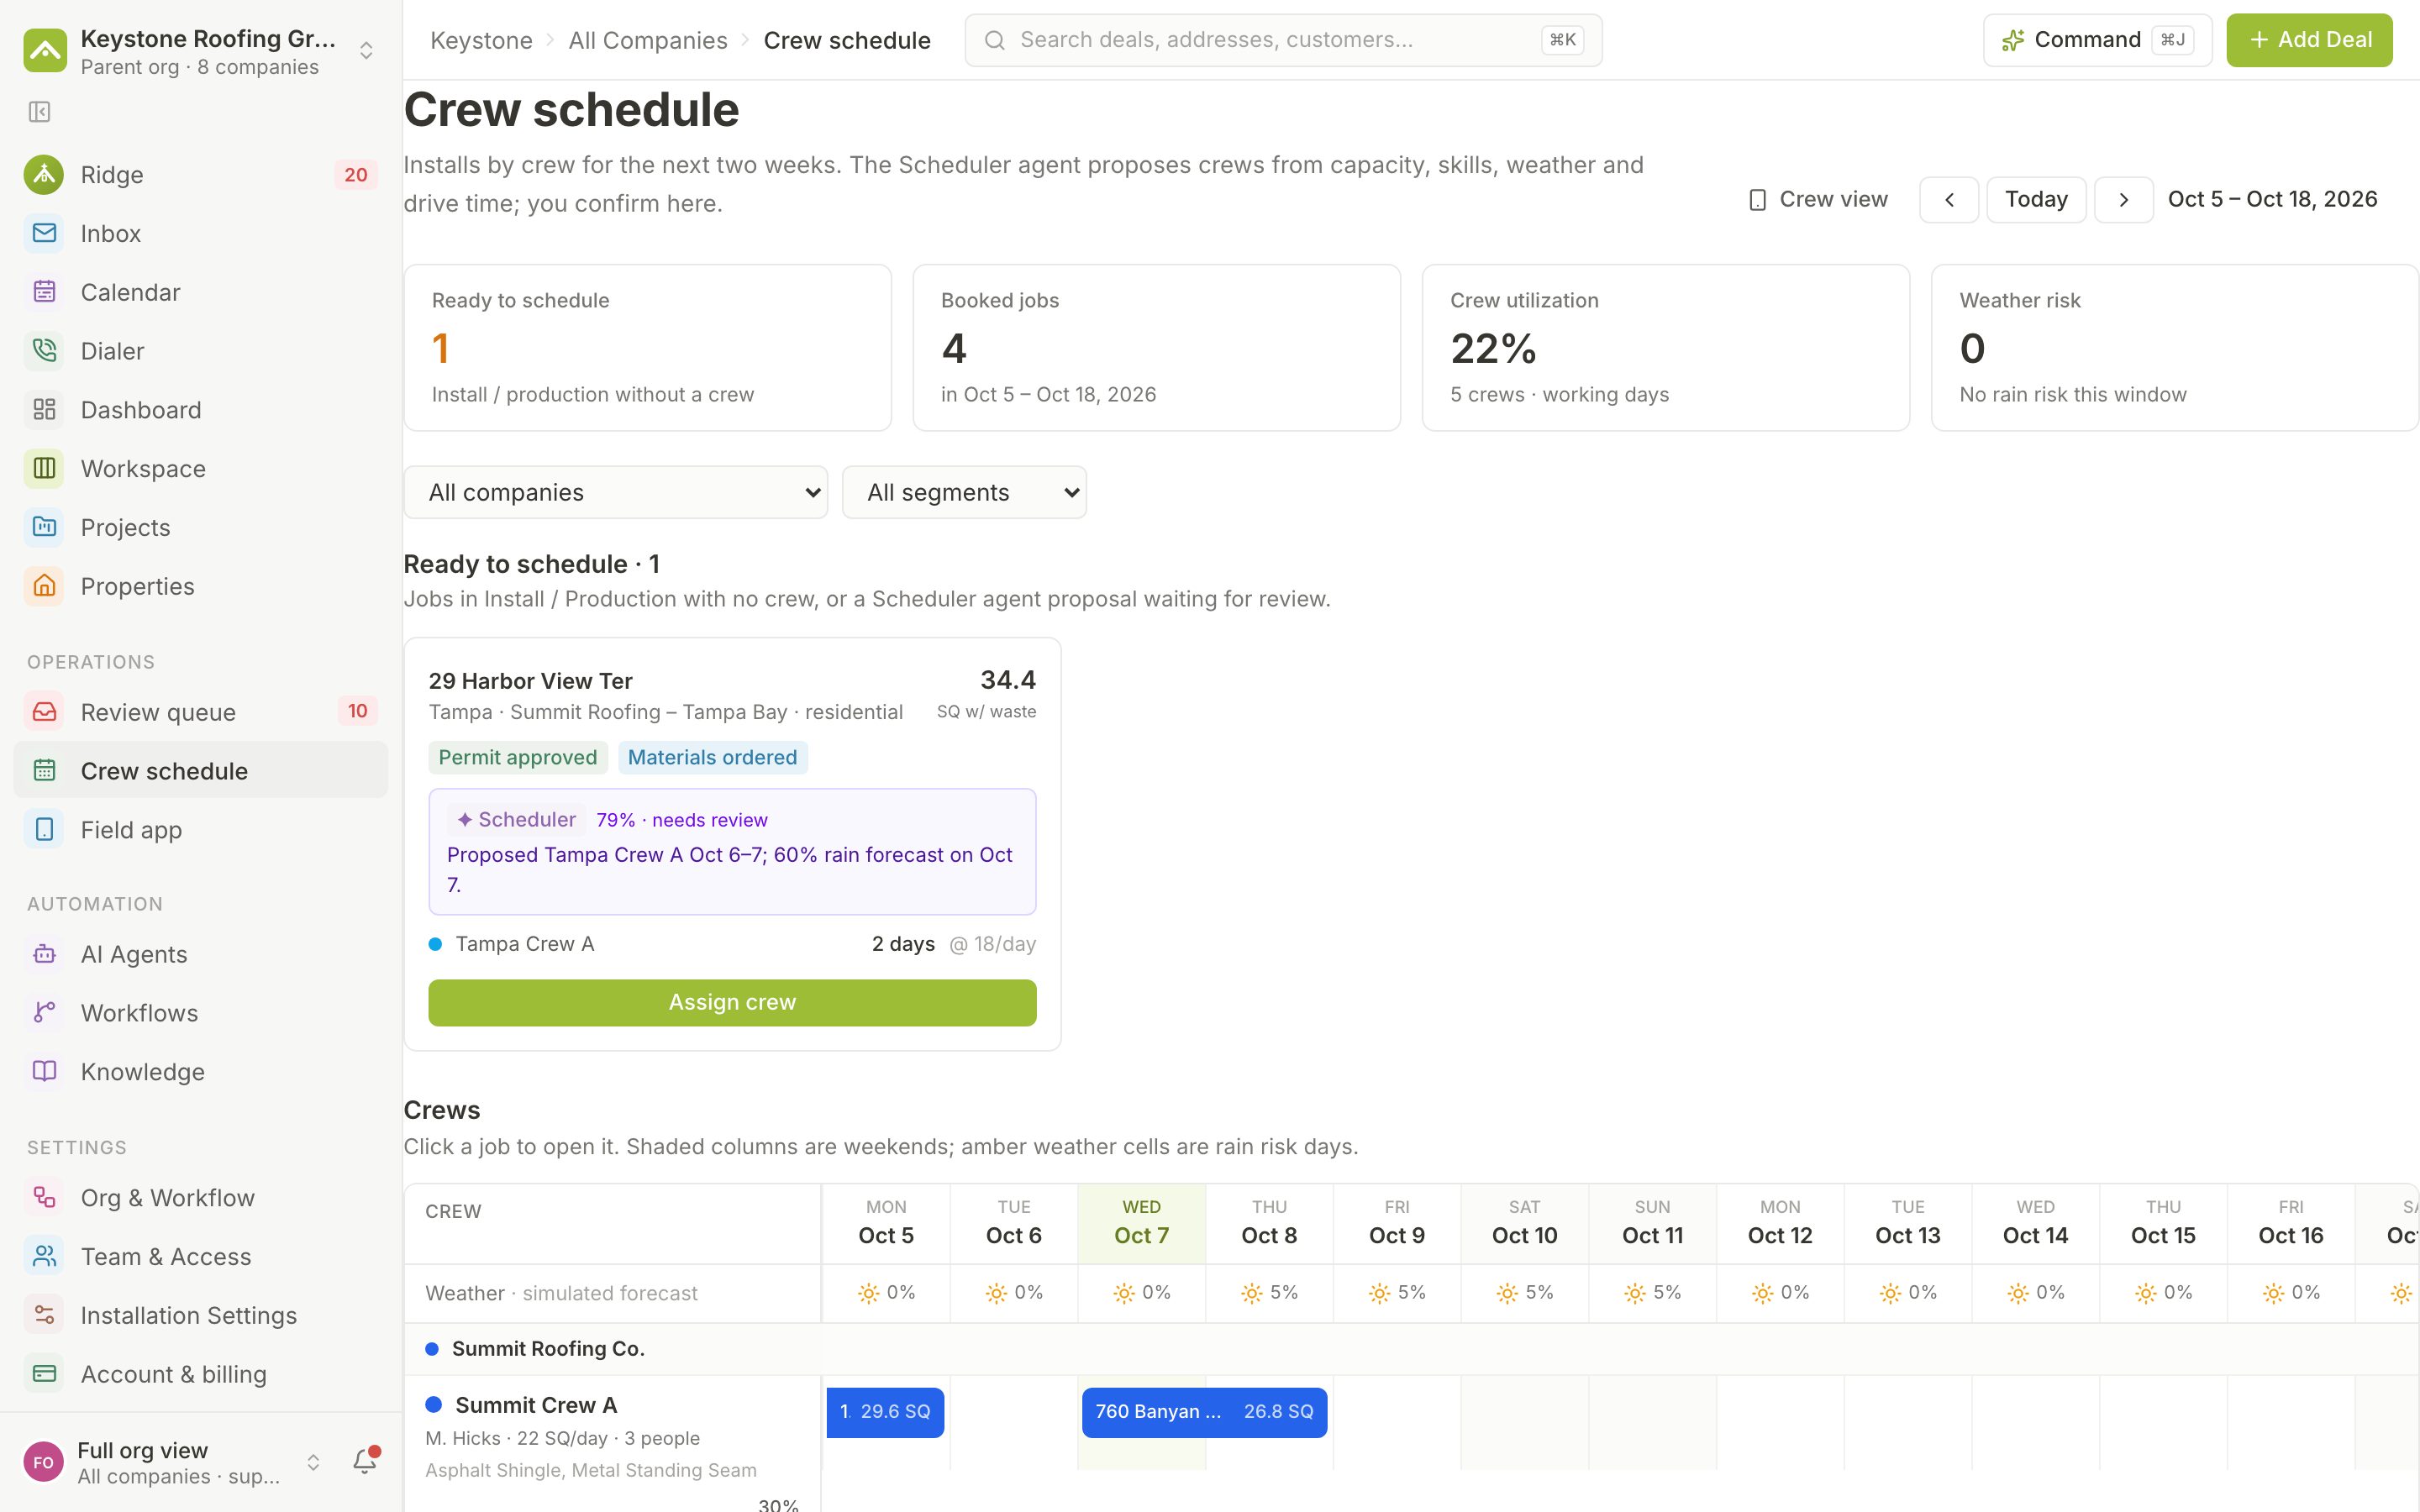Open Account & billing

click(200, 1375)
